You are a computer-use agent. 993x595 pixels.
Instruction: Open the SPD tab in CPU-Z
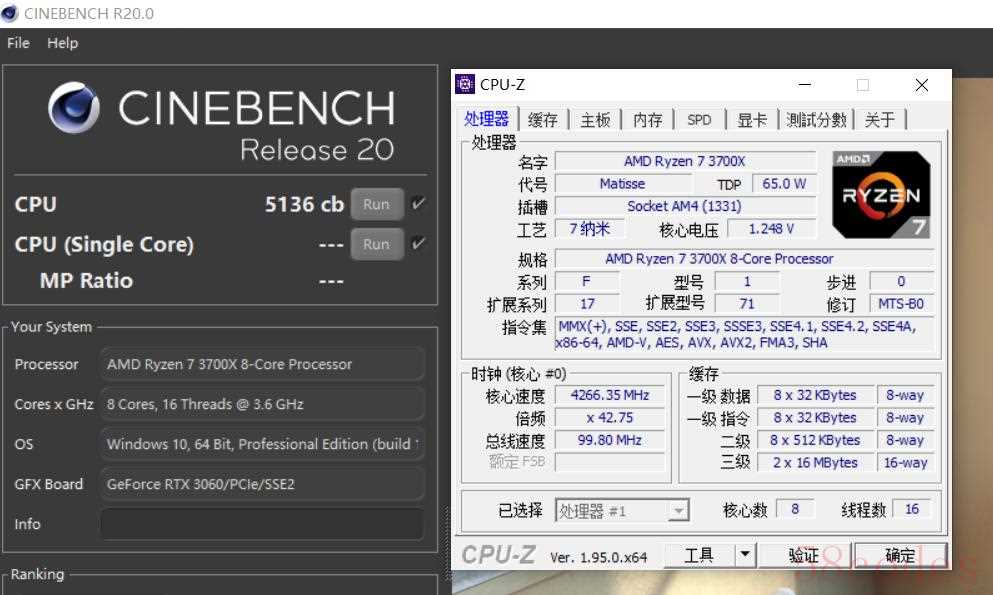tap(699, 120)
